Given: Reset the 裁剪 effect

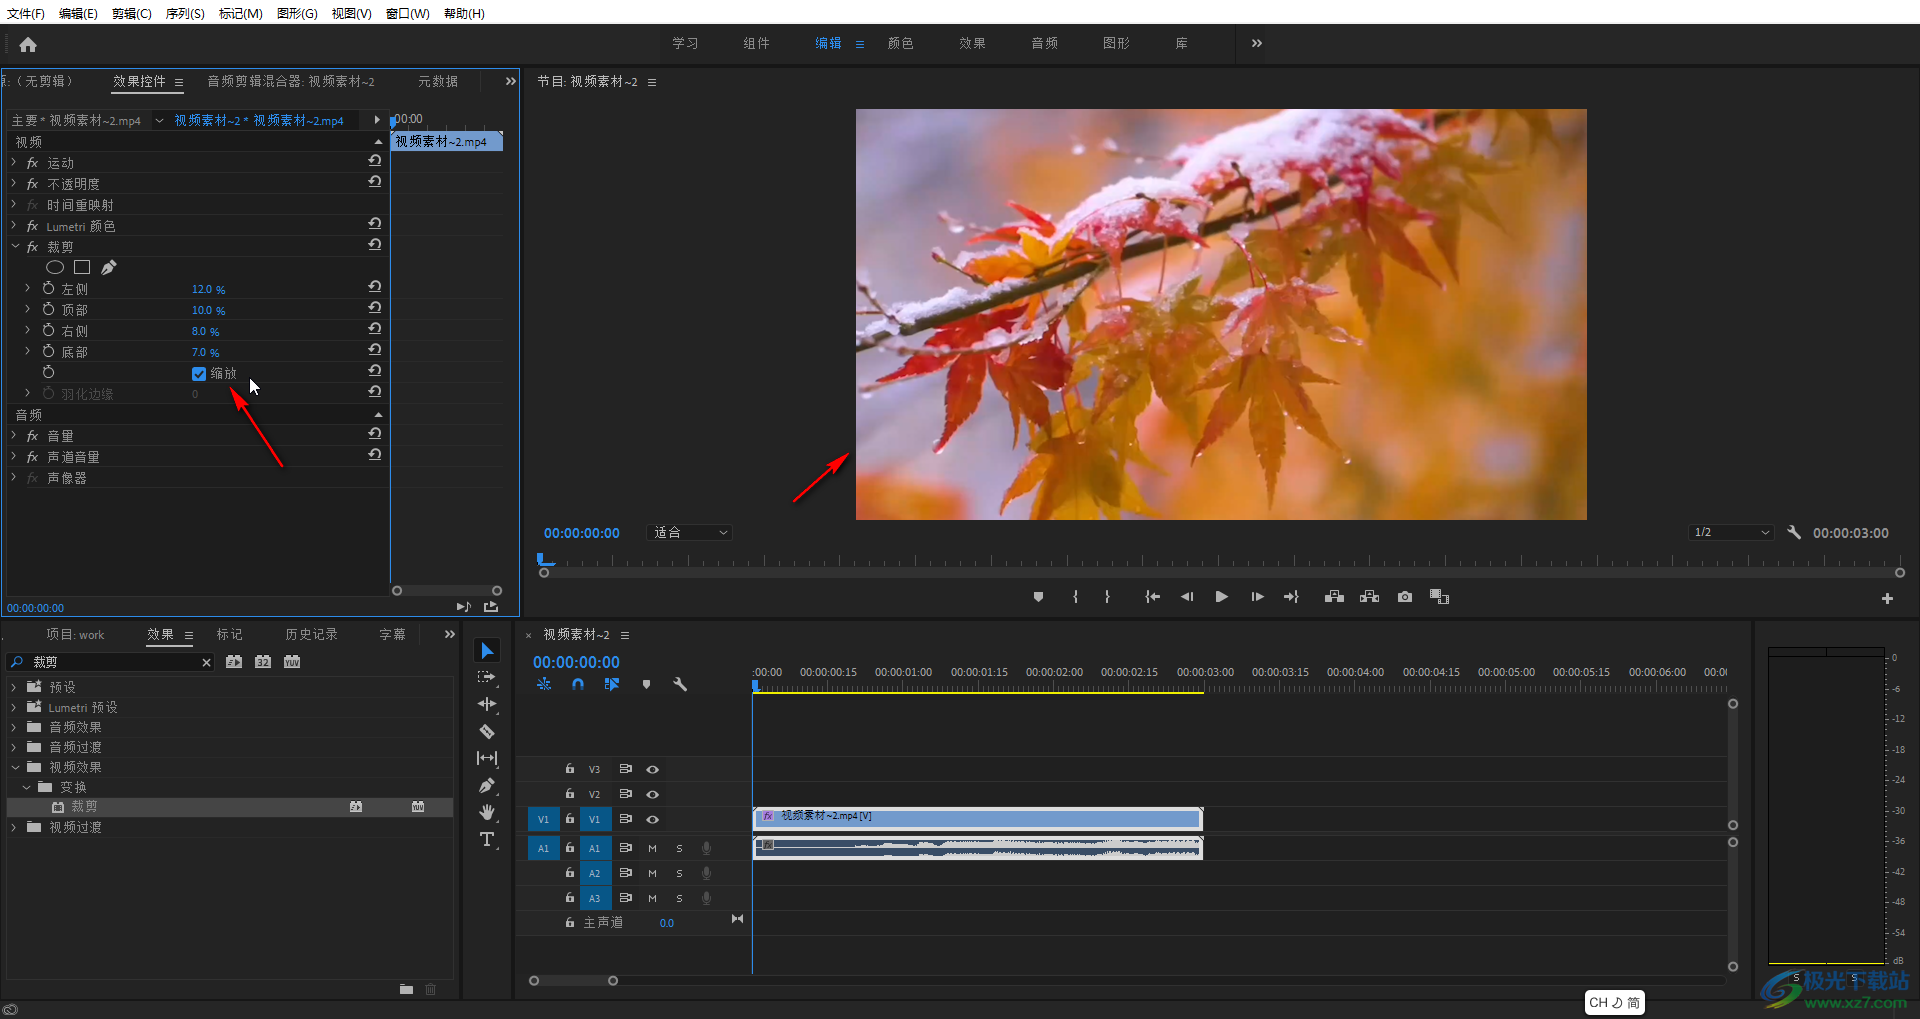Looking at the screenshot, I should [374, 245].
